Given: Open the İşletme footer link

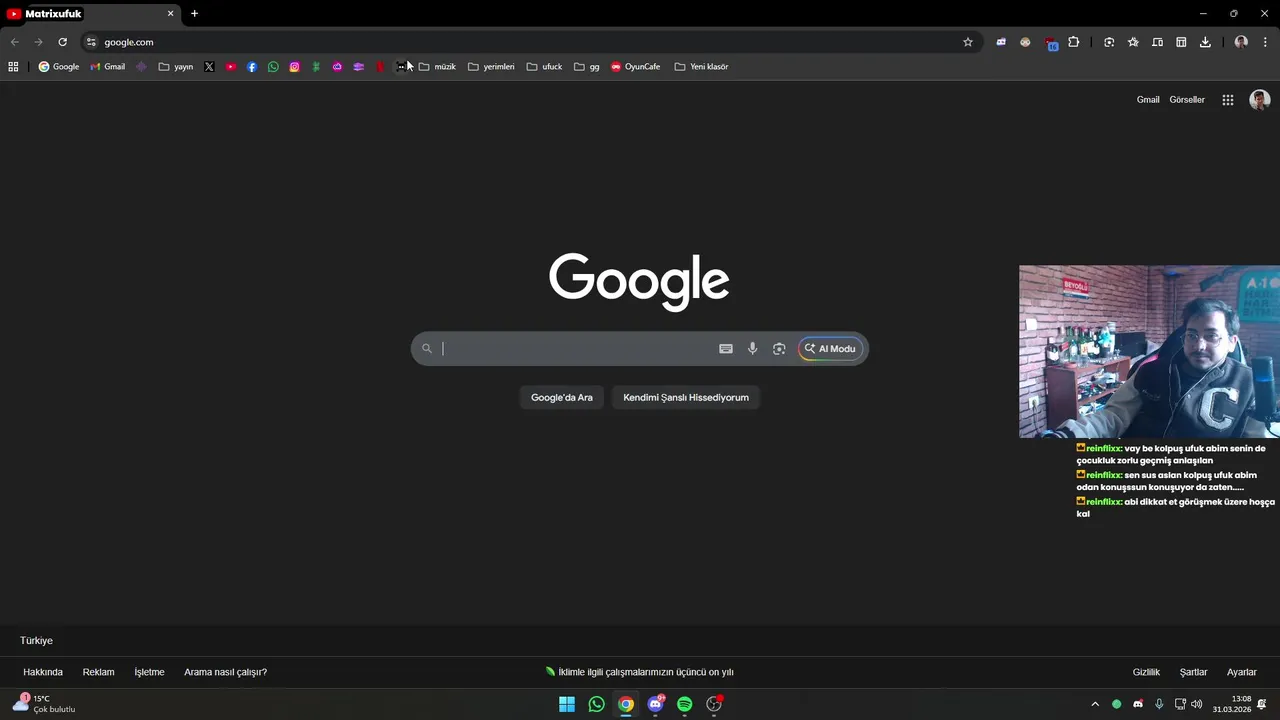Looking at the screenshot, I should pyautogui.click(x=149, y=672).
